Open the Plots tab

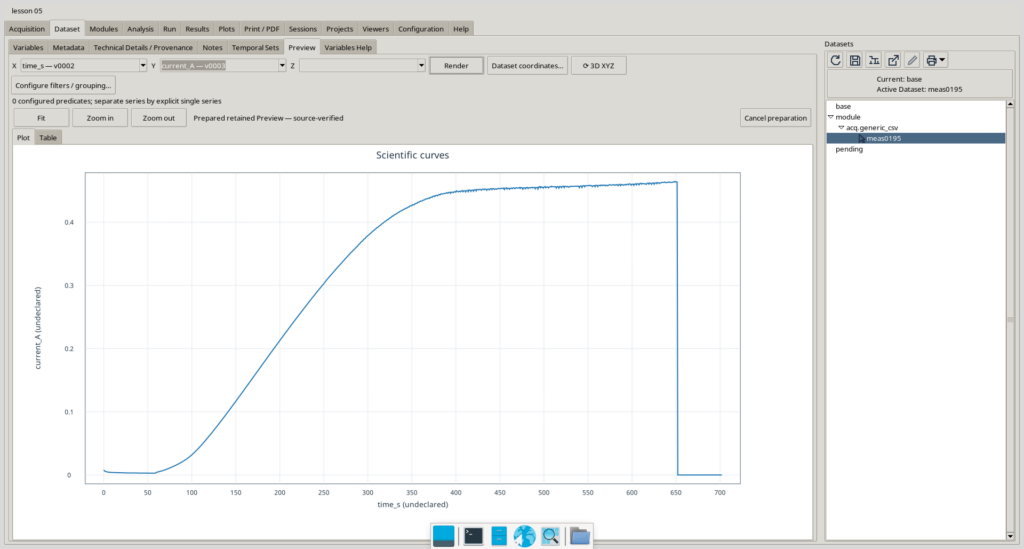227,29
